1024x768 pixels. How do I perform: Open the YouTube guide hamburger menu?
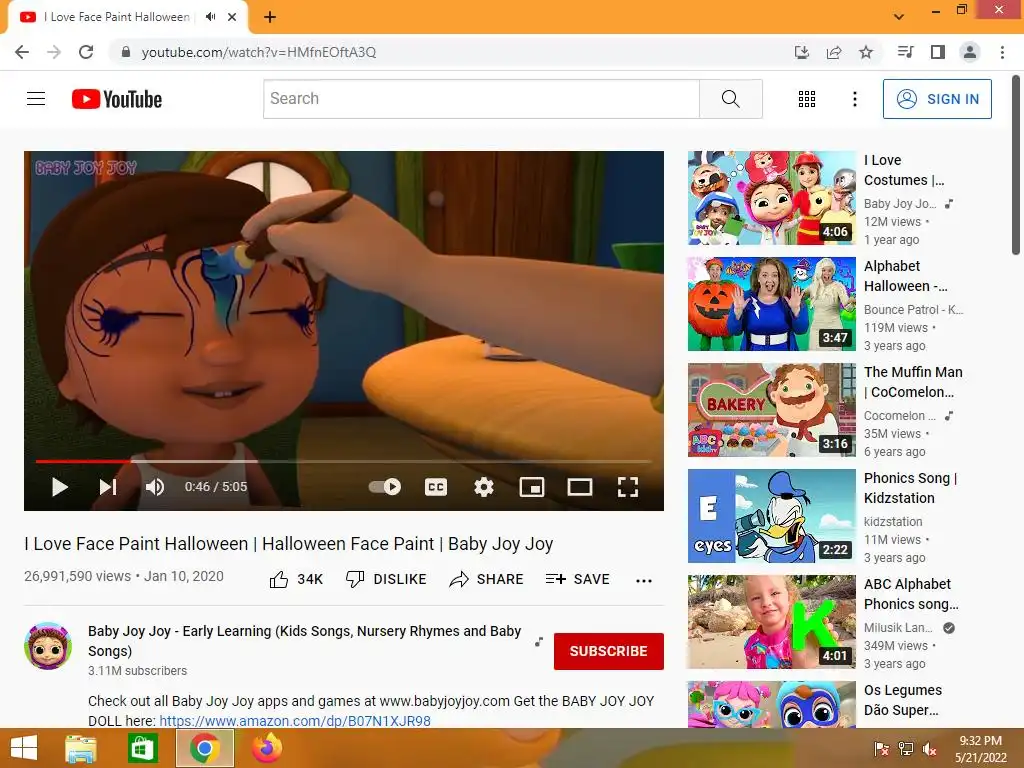pyautogui.click(x=36, y=99)
